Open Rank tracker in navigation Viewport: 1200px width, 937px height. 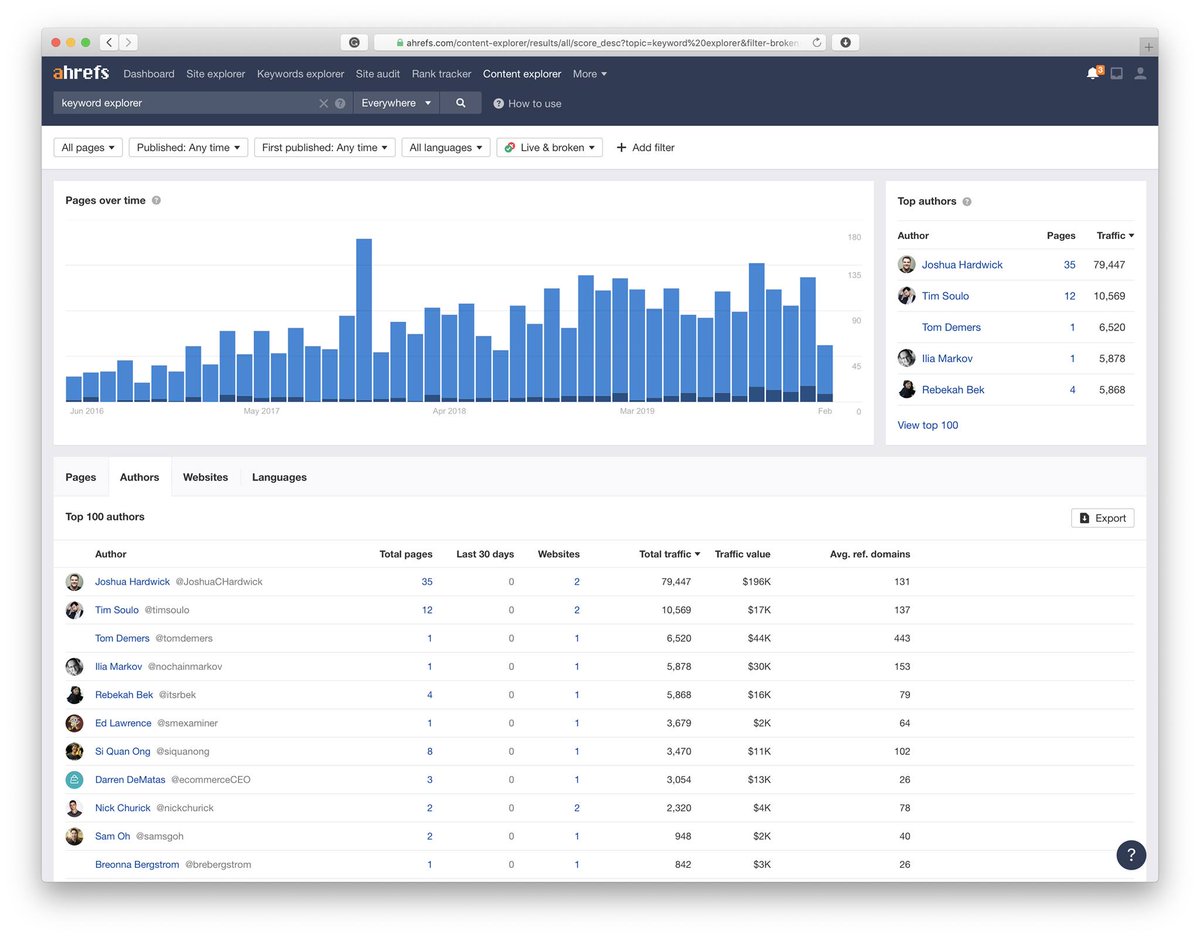point(441,74)
